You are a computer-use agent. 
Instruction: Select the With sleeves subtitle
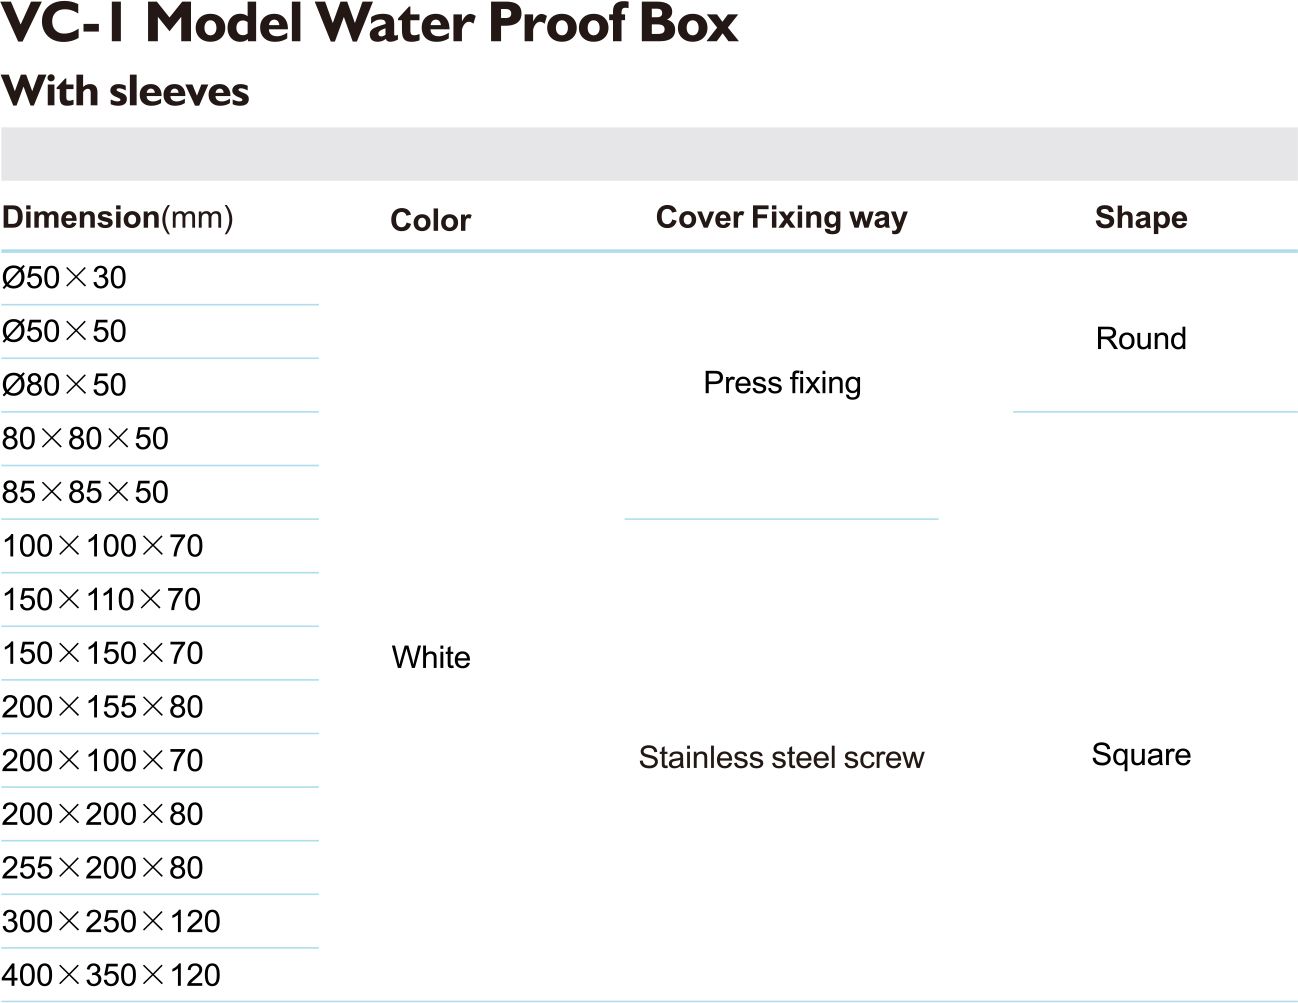pyautogui.click(x=125, y=92)
